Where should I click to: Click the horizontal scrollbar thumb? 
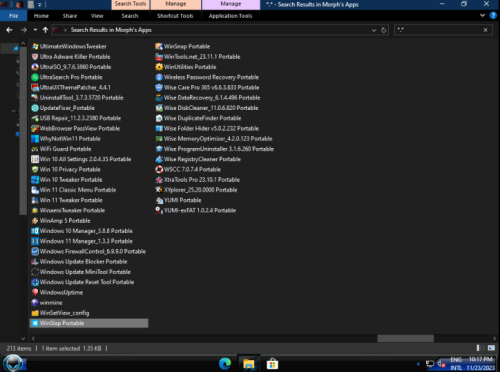[405, 338]
